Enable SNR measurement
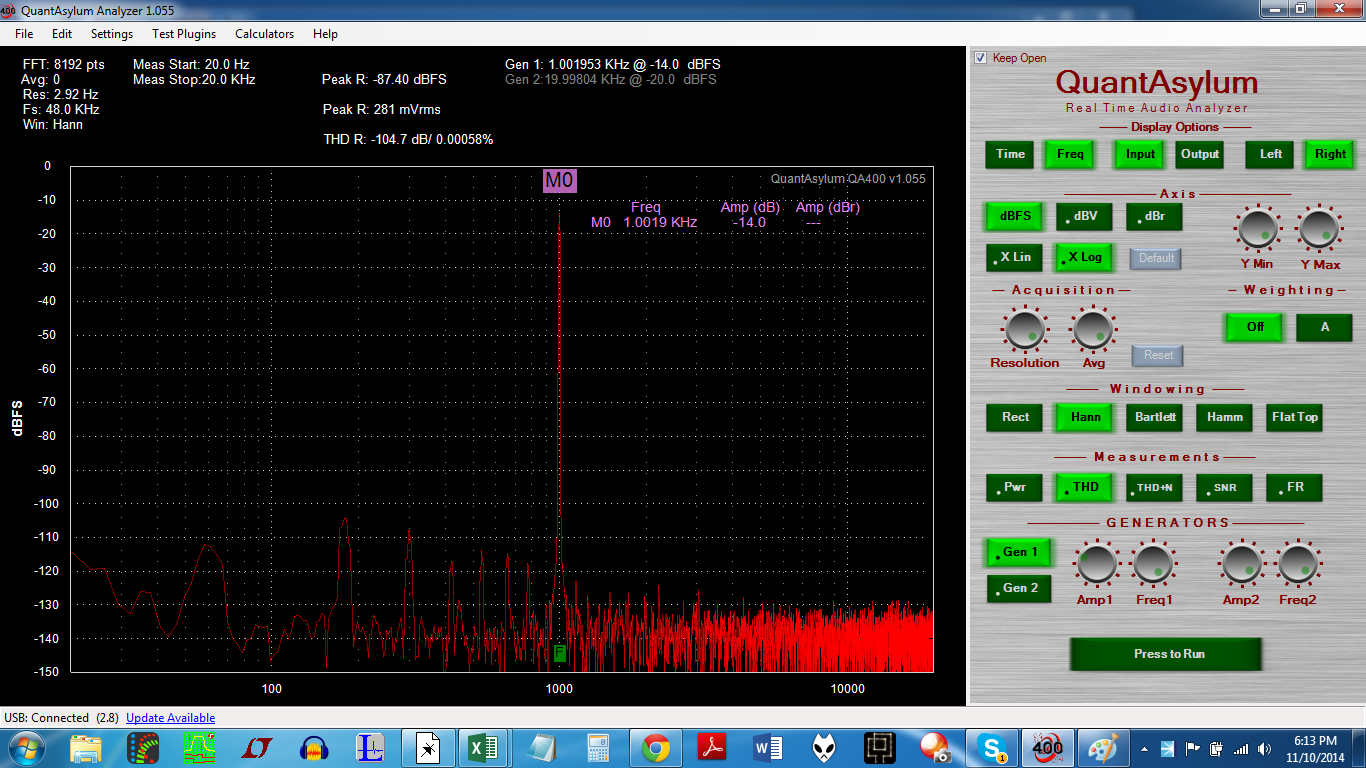The image size is (1366, 768). click(1224, 488)
